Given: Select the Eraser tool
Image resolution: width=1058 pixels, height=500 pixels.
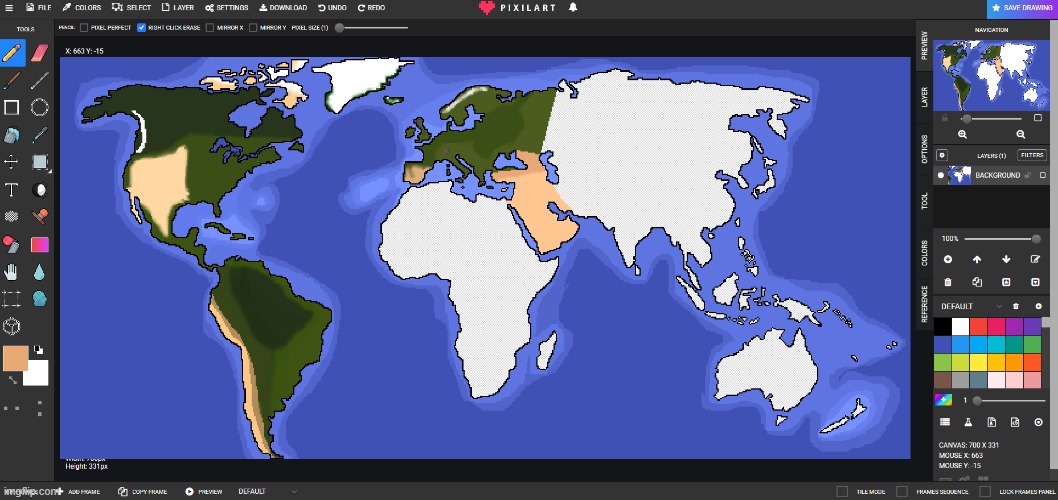Looking at the screenshot, I should point(40,52).
